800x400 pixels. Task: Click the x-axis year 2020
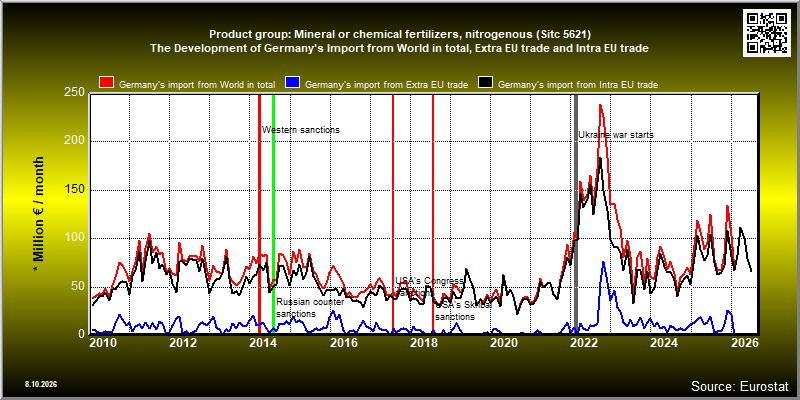coord(503,342)
